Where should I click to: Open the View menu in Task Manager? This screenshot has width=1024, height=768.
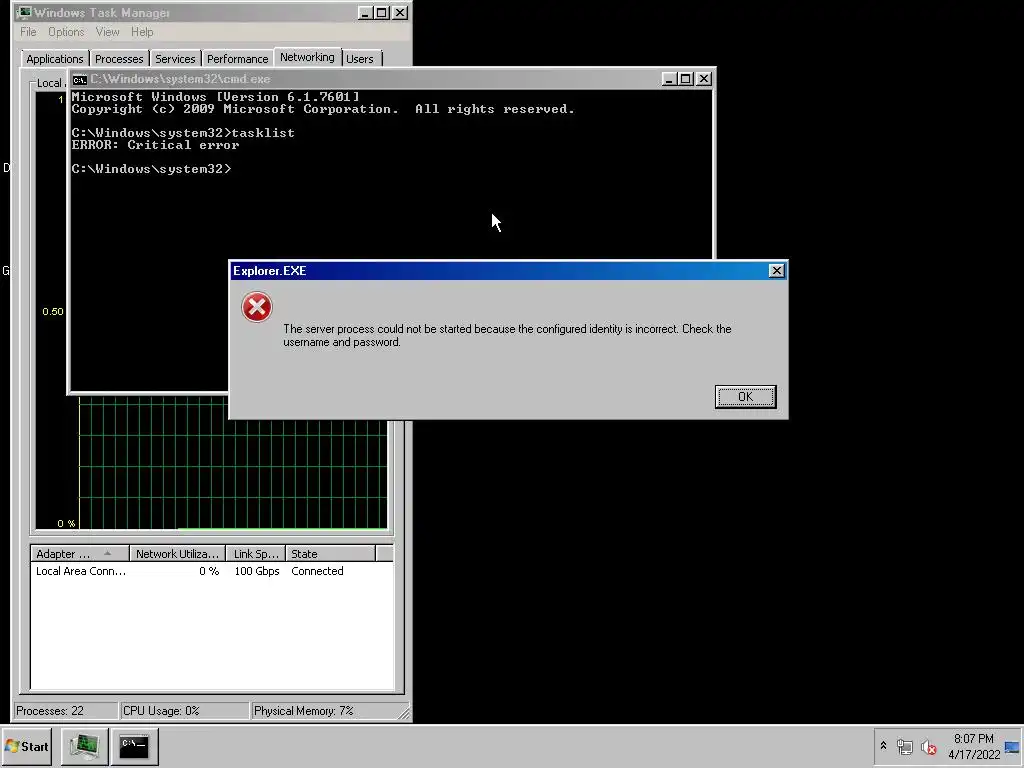(107, 32)
